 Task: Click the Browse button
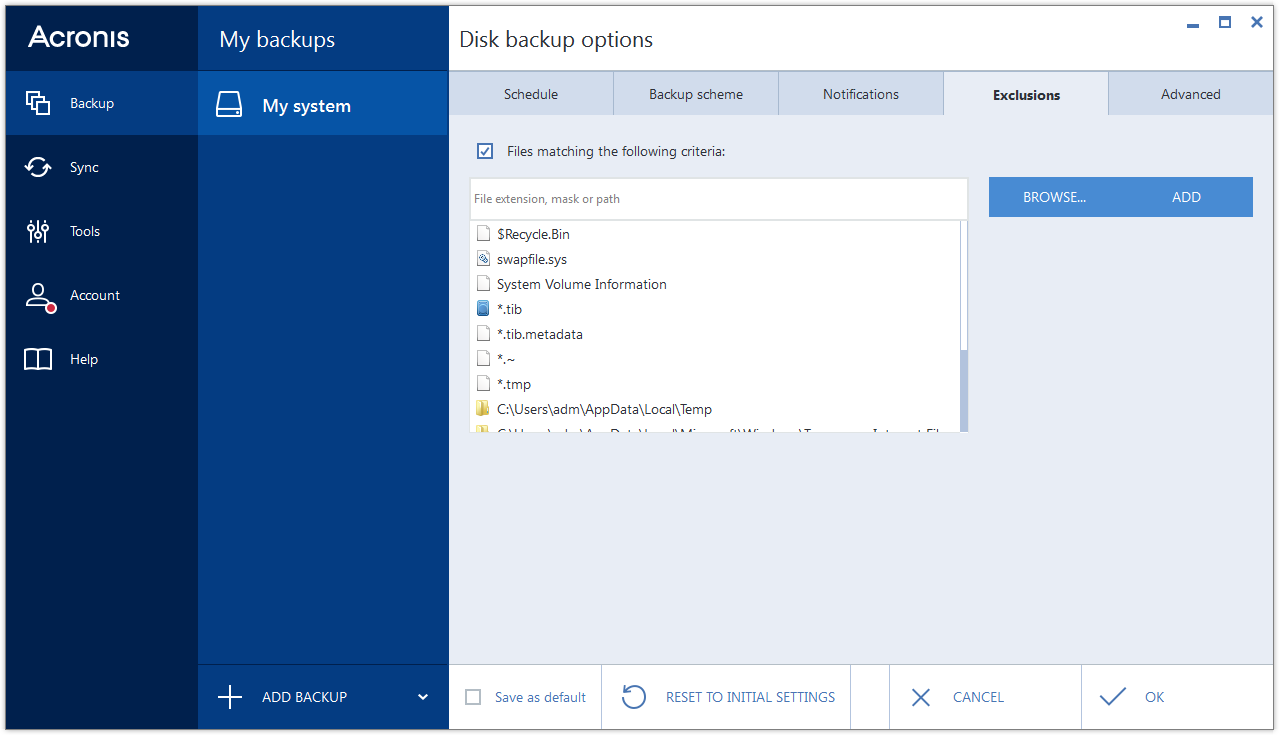(x=1054, y=197)
